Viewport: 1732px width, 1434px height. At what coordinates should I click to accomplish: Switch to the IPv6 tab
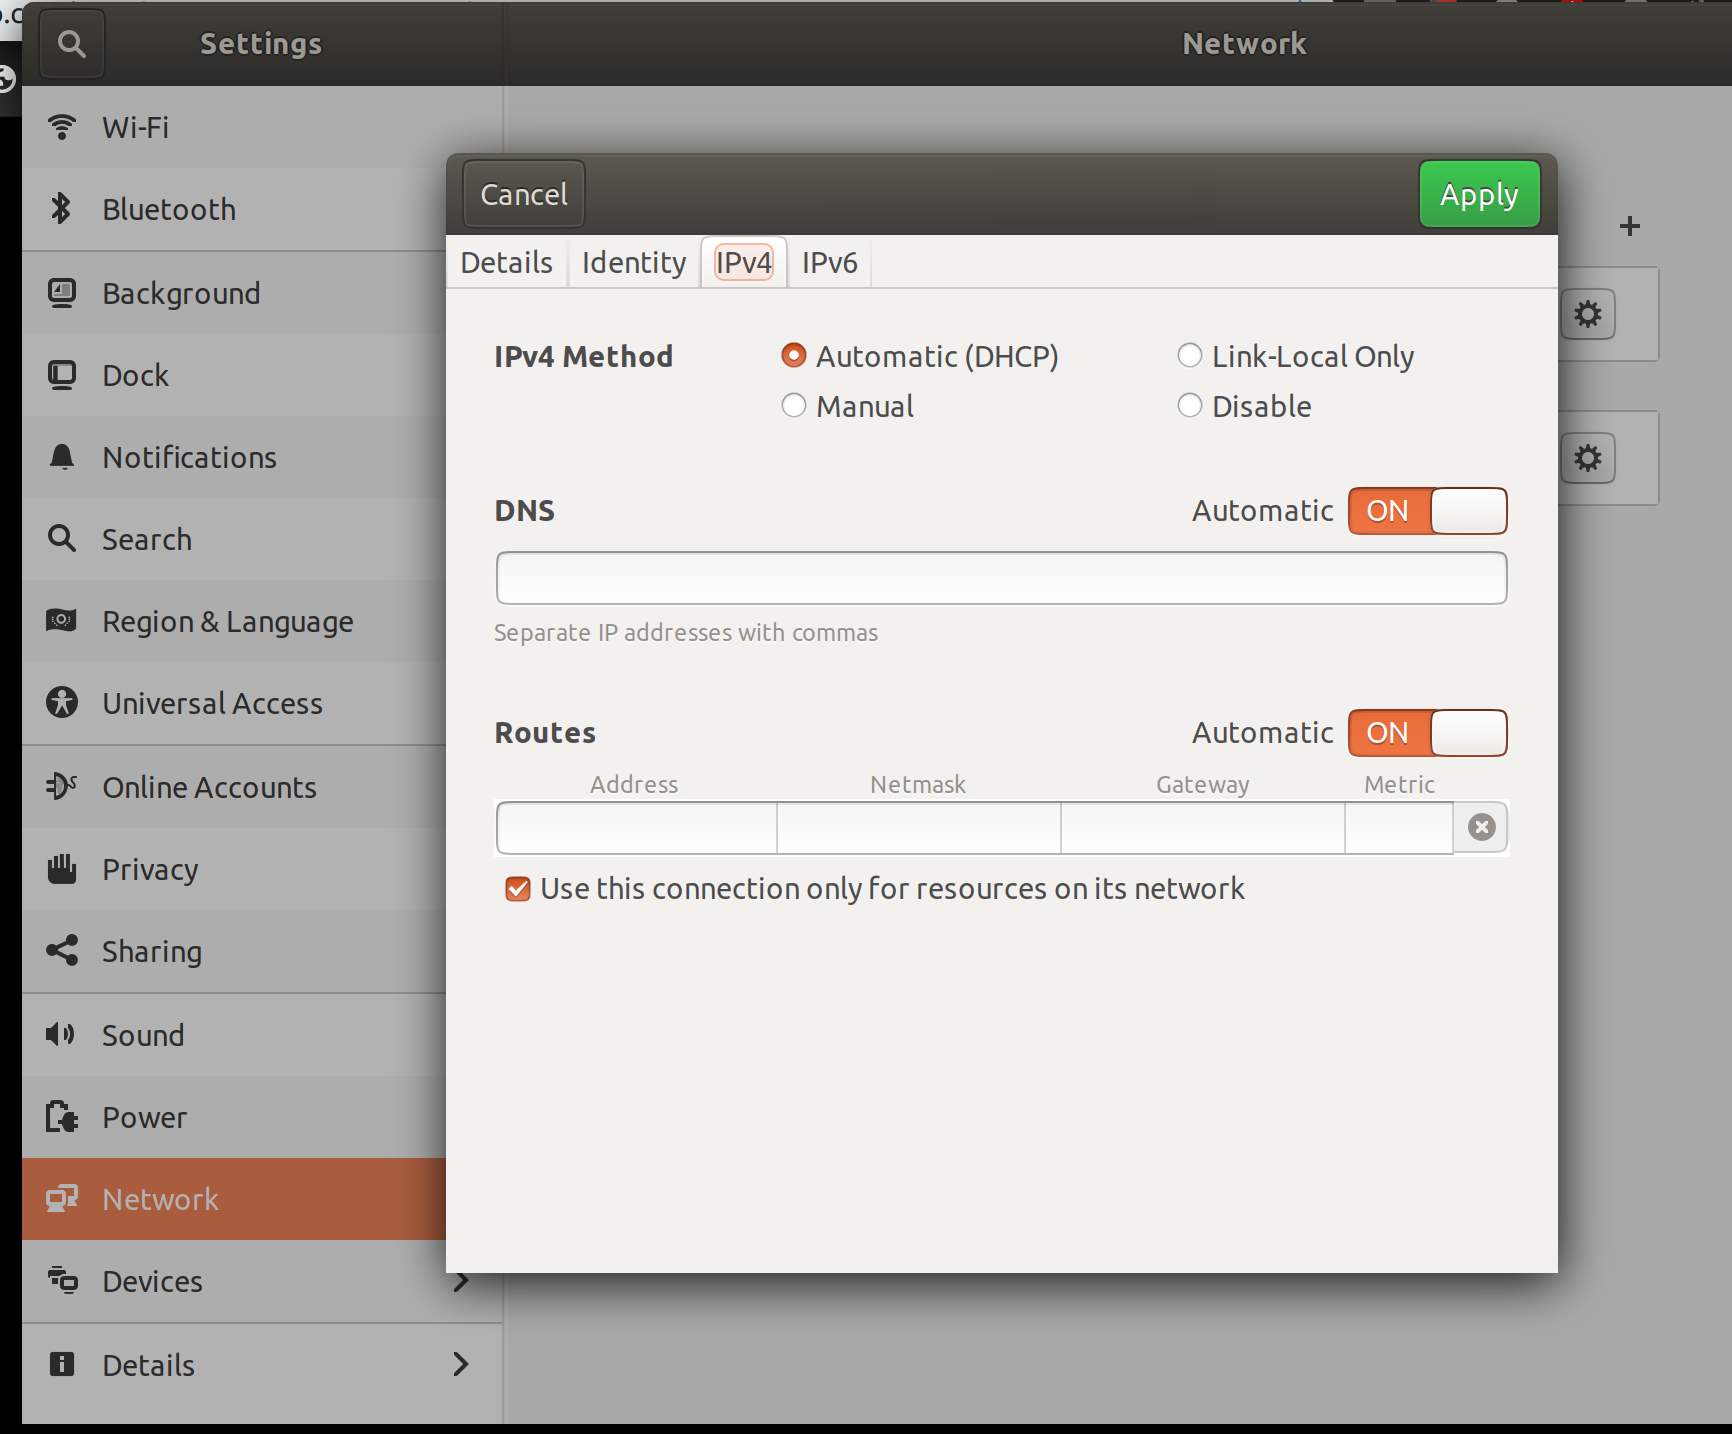830,263
